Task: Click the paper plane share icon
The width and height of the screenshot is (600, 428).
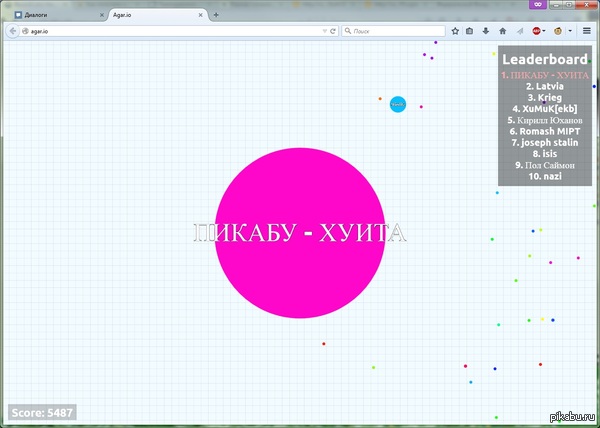Action: [x=519, y=31]
